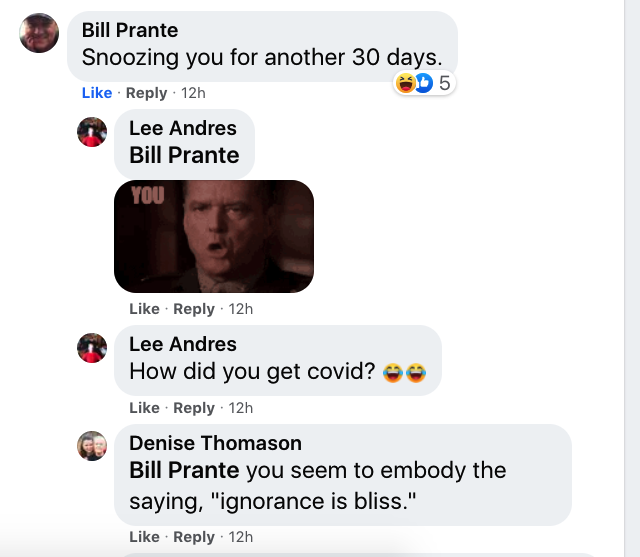Click Lee Andres avatar beside GIF reply
Screen dimensions: 640x557
[92, 132]
